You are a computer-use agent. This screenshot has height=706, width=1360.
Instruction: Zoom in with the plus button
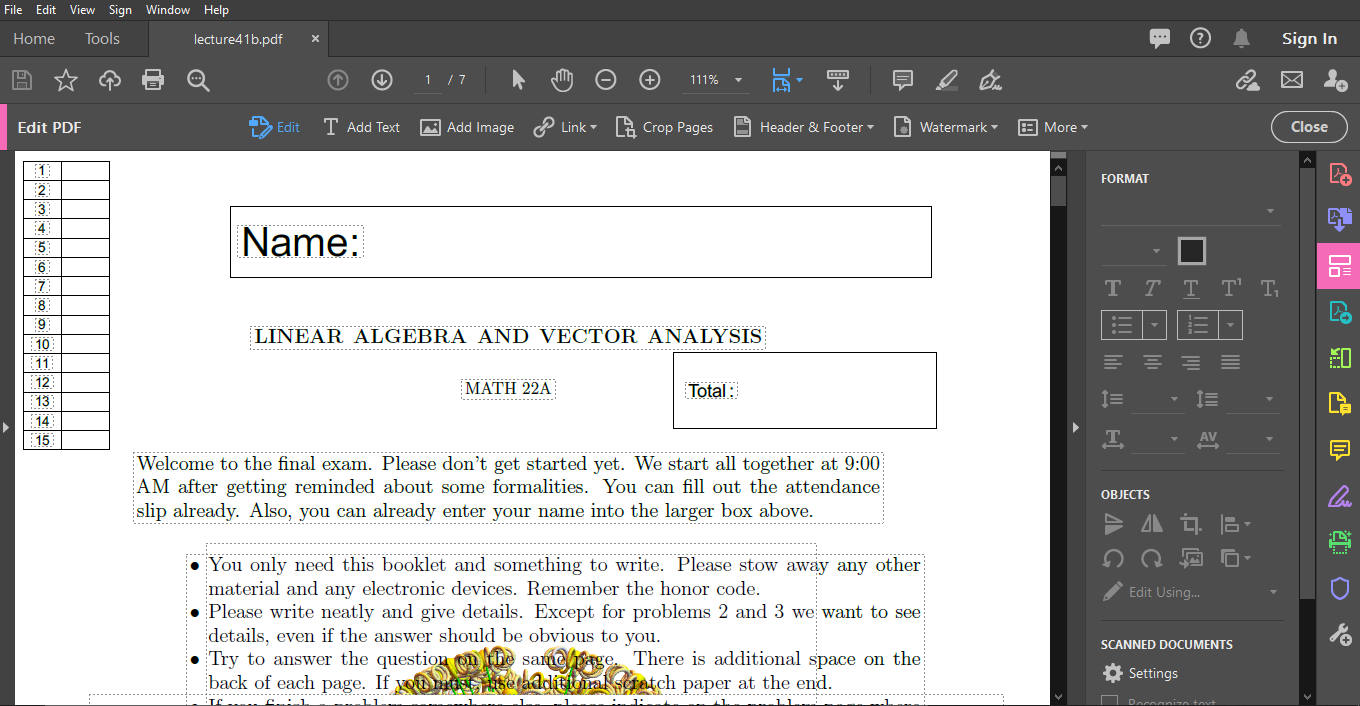tap(650, 80)
